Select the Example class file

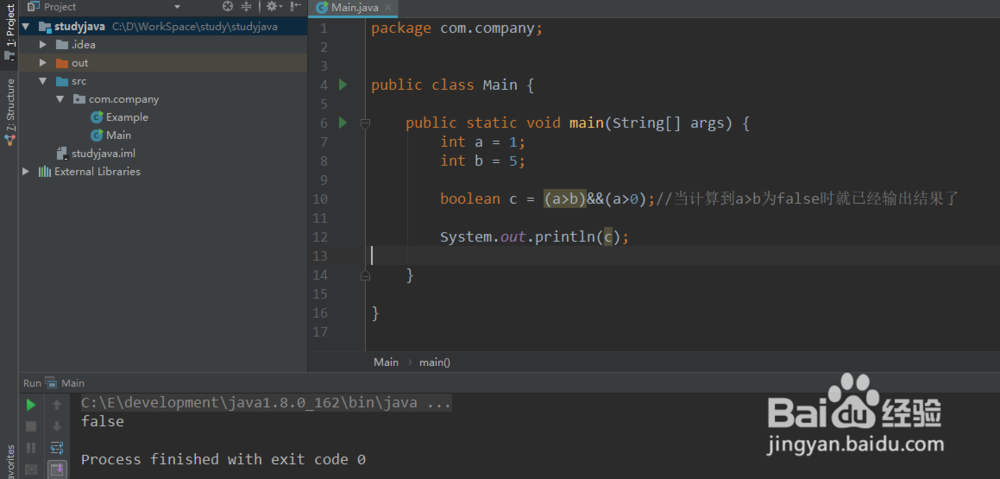120,117
